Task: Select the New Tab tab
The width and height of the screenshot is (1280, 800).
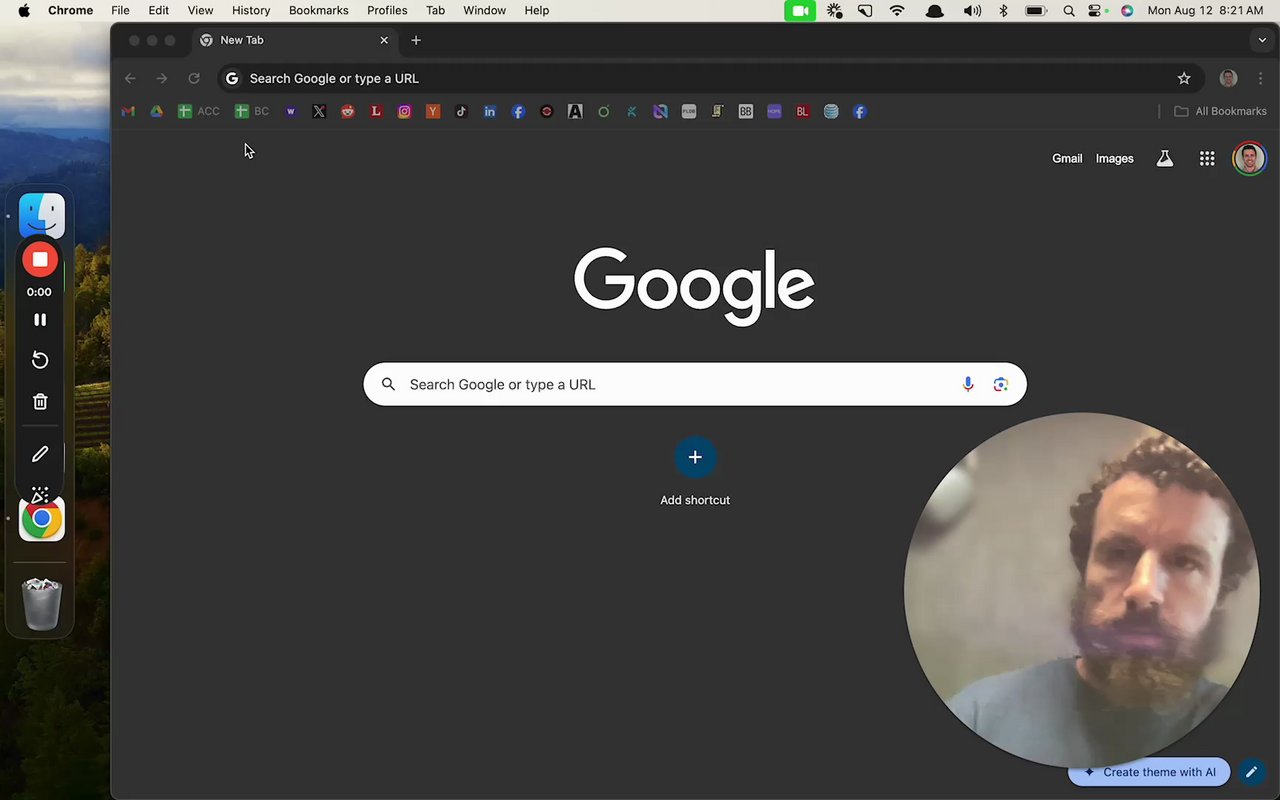Action: pyautogui.click(x=295, y=40)
